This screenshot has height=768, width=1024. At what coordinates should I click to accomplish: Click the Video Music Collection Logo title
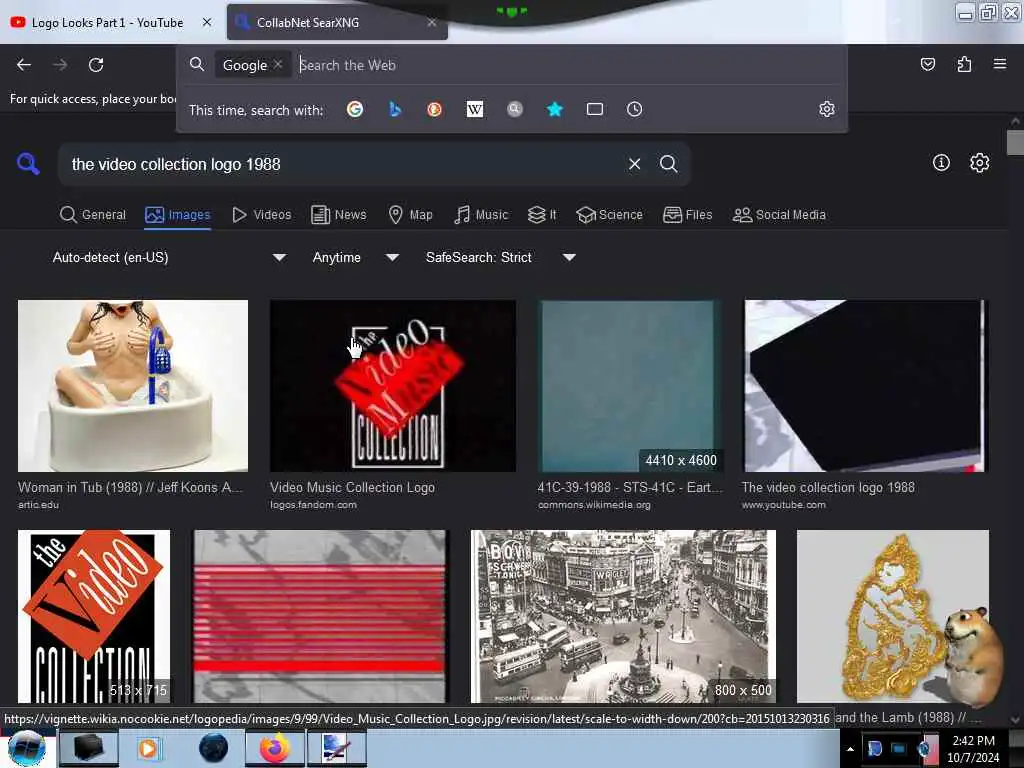(x=352, y=487)
